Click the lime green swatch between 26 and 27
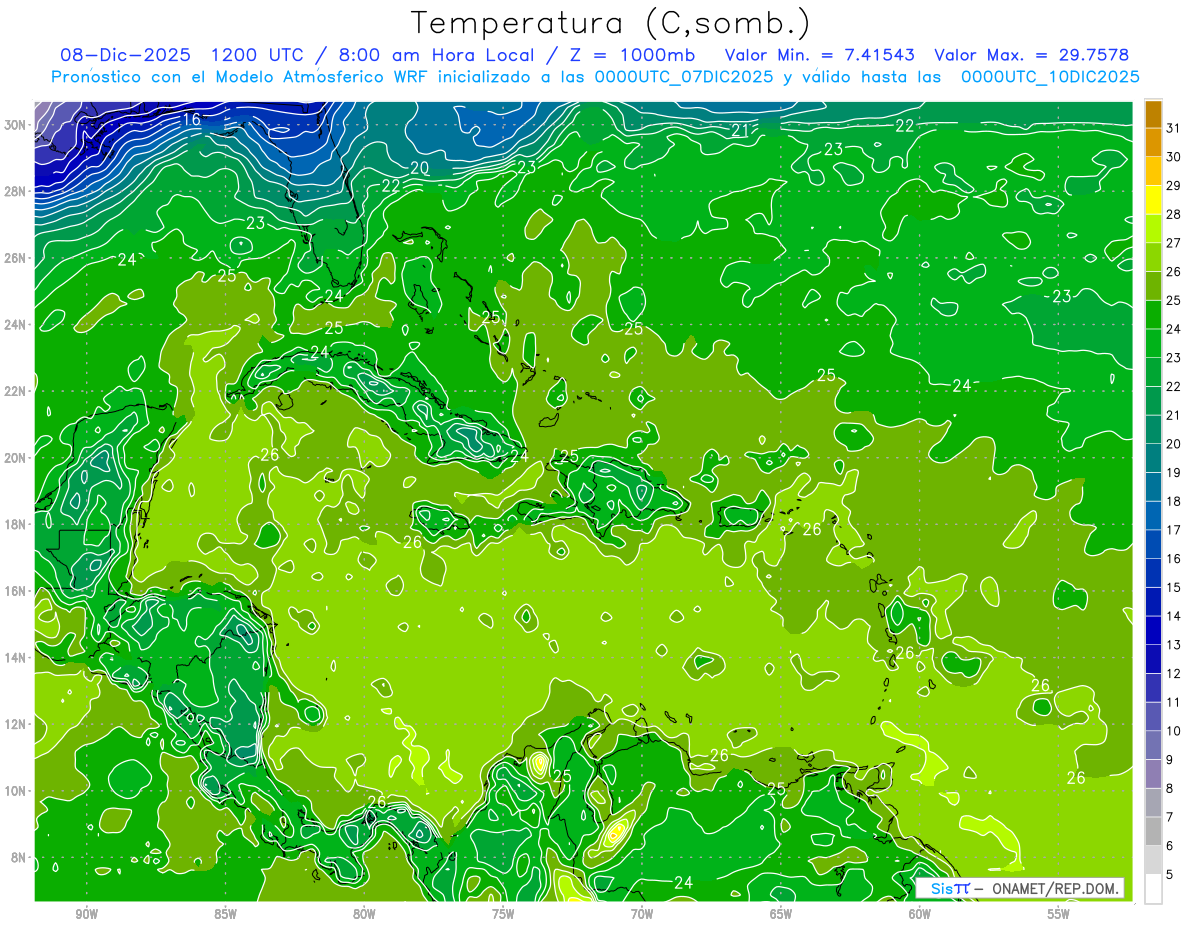 click(1153, 257)
